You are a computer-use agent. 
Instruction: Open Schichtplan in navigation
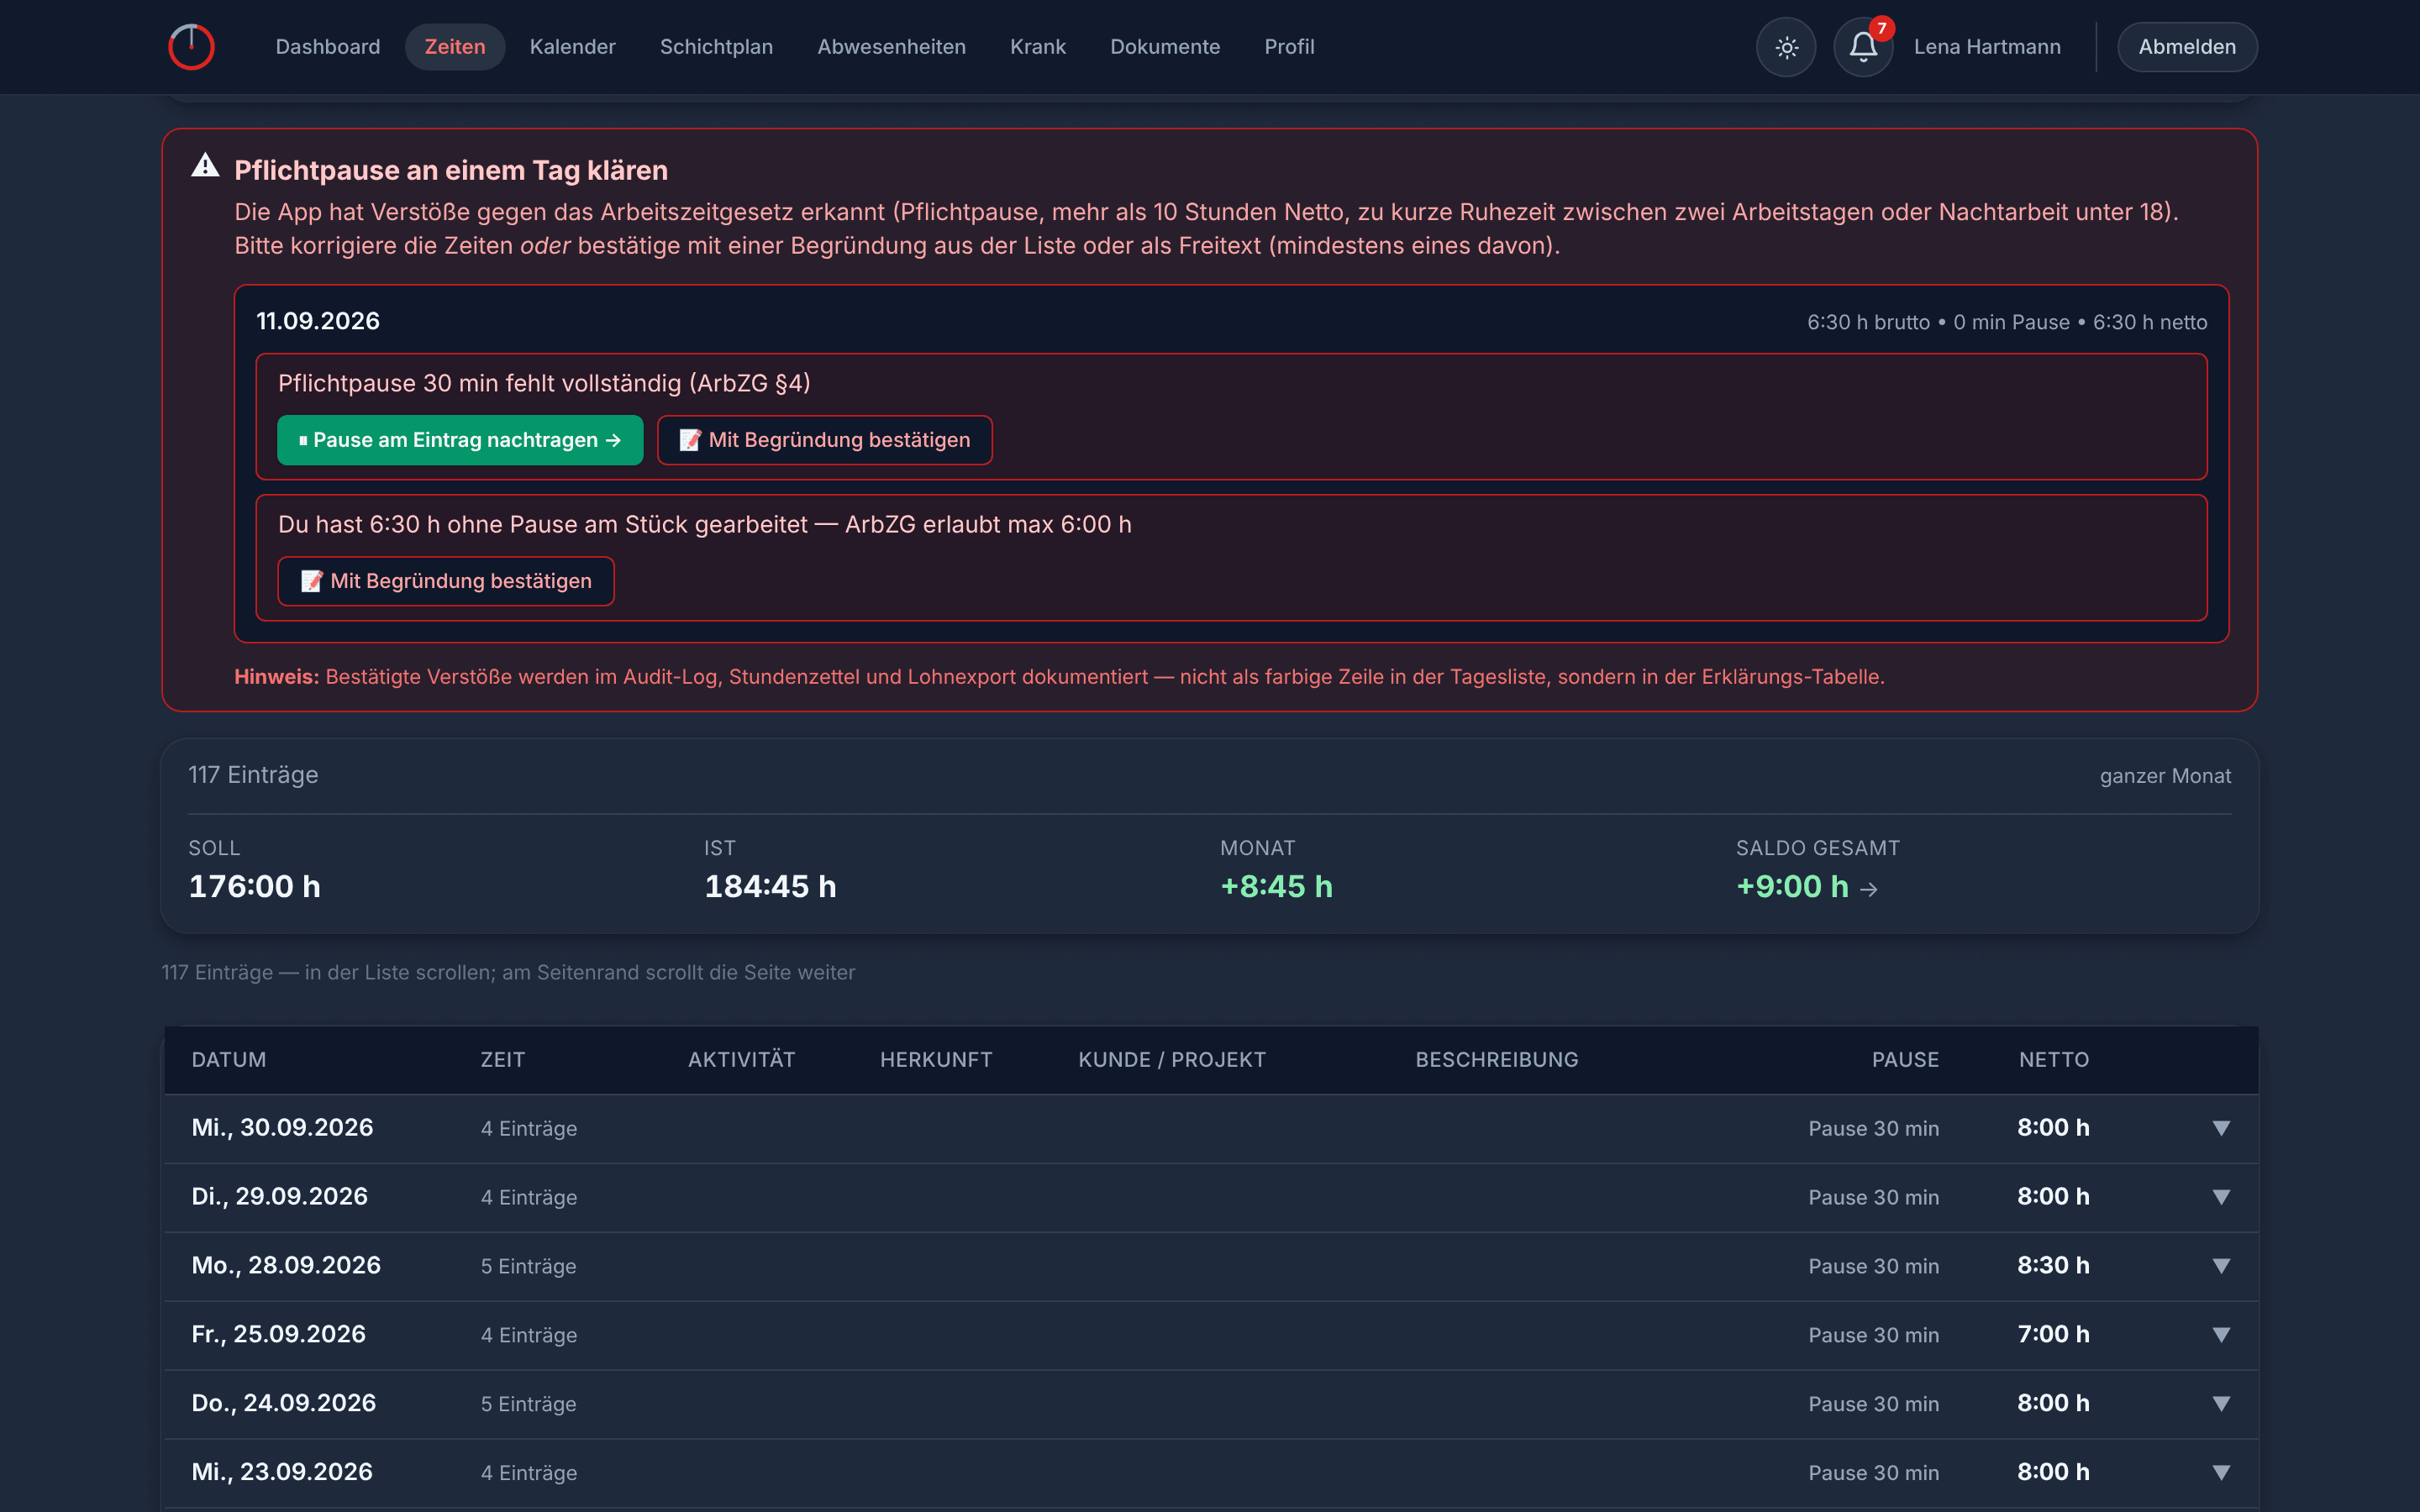(716, 47)
